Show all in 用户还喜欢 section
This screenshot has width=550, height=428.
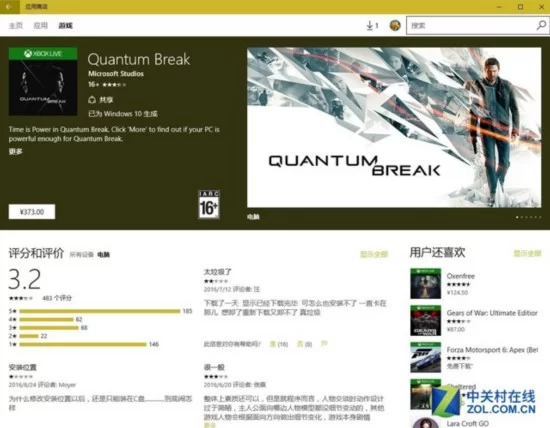(528, 253)
